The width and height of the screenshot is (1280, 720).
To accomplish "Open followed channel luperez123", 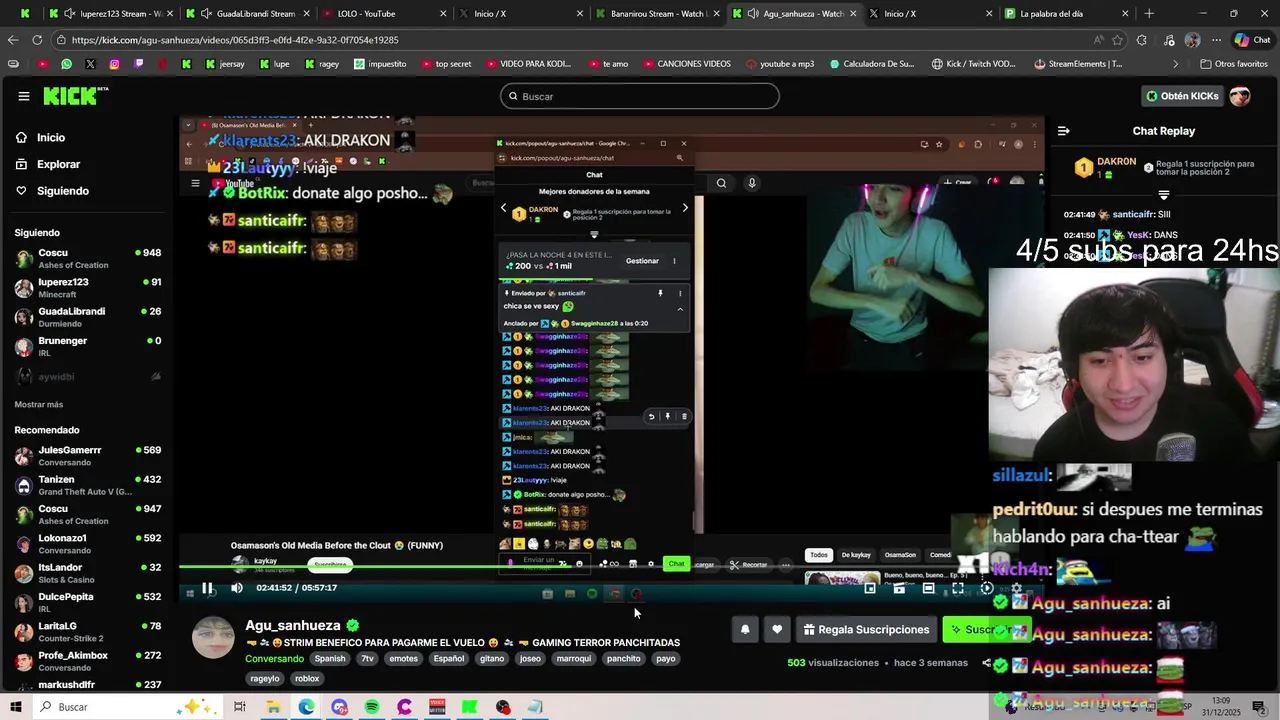I will coord(88,288).
